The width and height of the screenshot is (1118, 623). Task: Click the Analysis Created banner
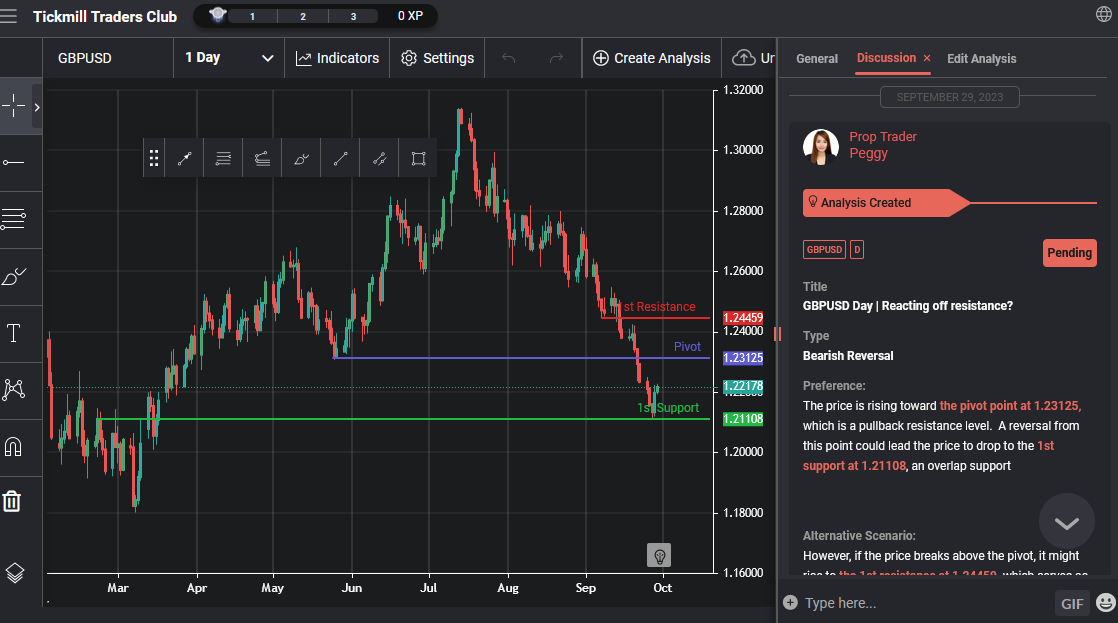886,203
